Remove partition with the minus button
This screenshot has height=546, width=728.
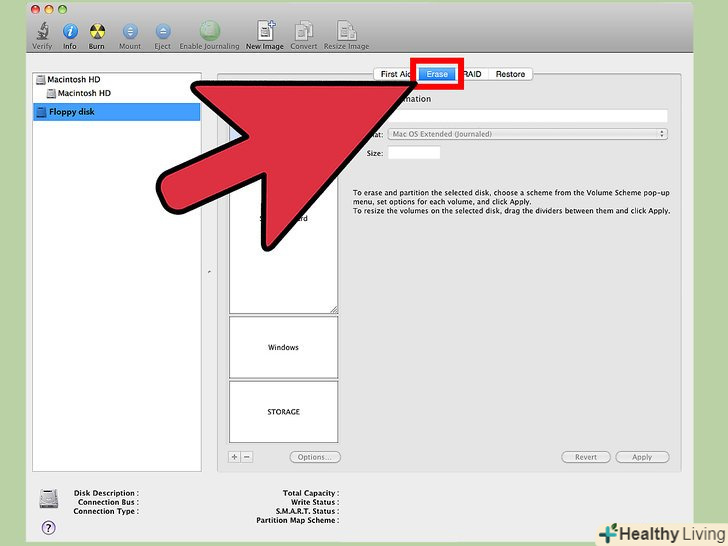point(247,457)
